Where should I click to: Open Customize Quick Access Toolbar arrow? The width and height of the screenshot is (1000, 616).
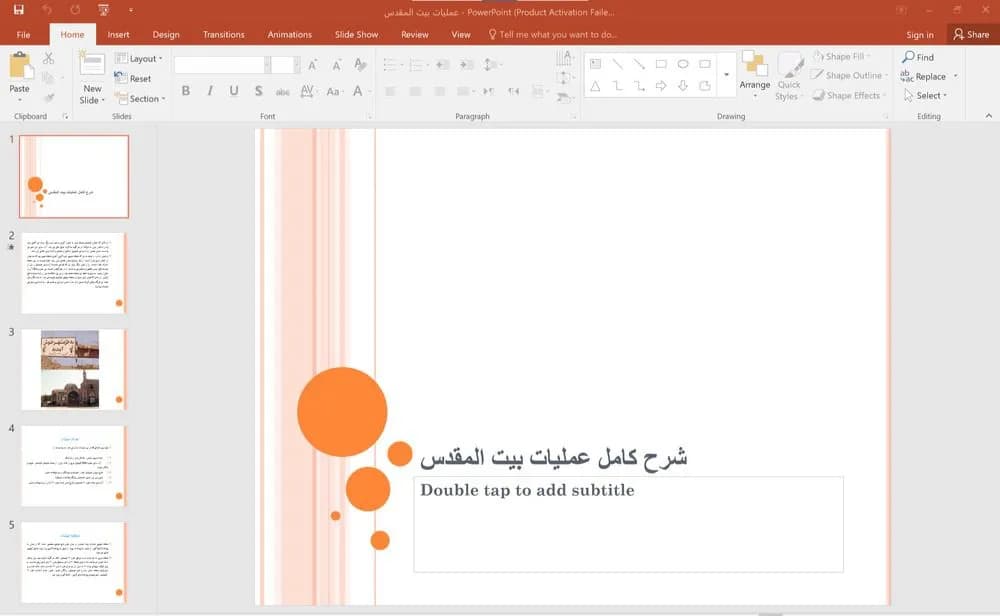(131, 10)
